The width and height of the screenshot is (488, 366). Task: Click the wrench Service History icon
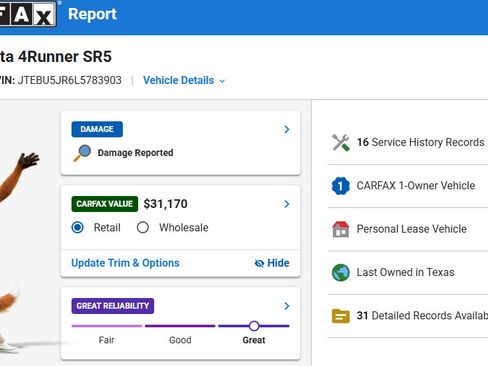pos(341,143)
